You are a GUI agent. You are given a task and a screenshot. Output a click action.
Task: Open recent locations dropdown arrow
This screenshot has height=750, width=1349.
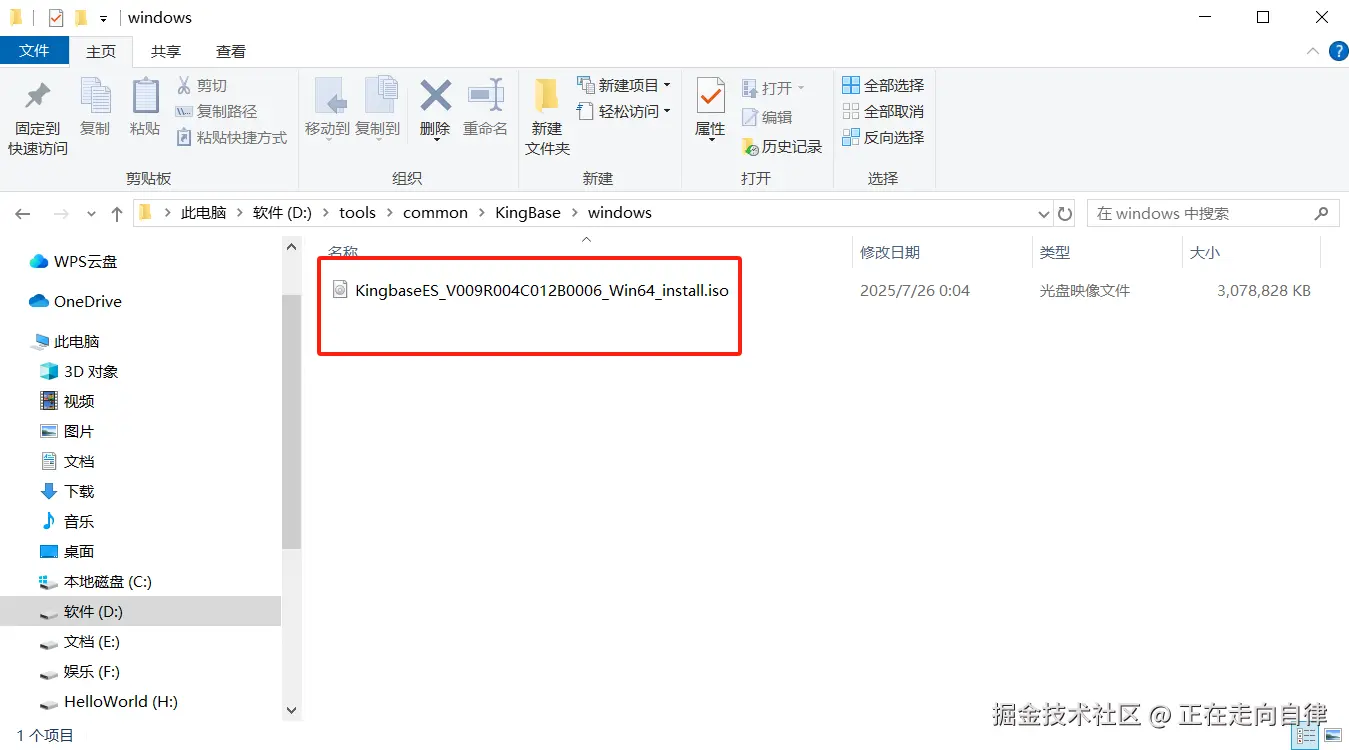pyautogui.click(x=92, y=214)
